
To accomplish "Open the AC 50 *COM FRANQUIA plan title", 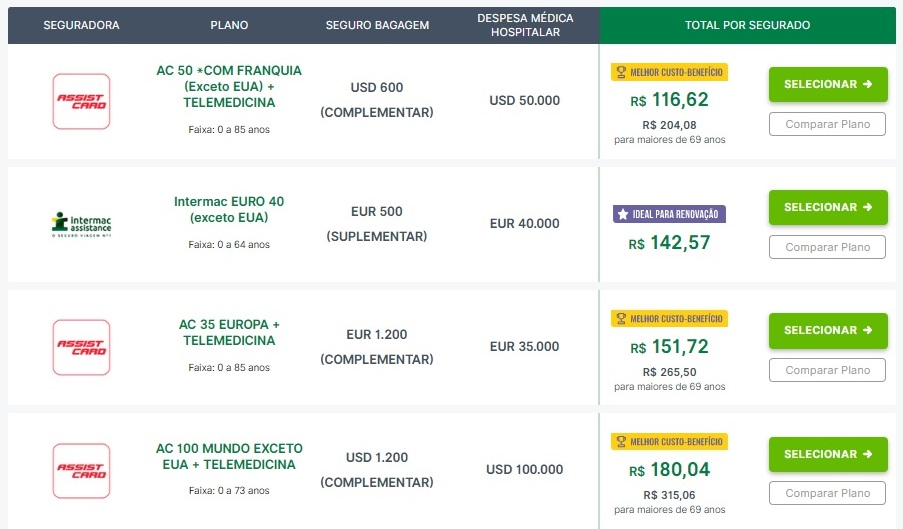I will coord(229,86).
